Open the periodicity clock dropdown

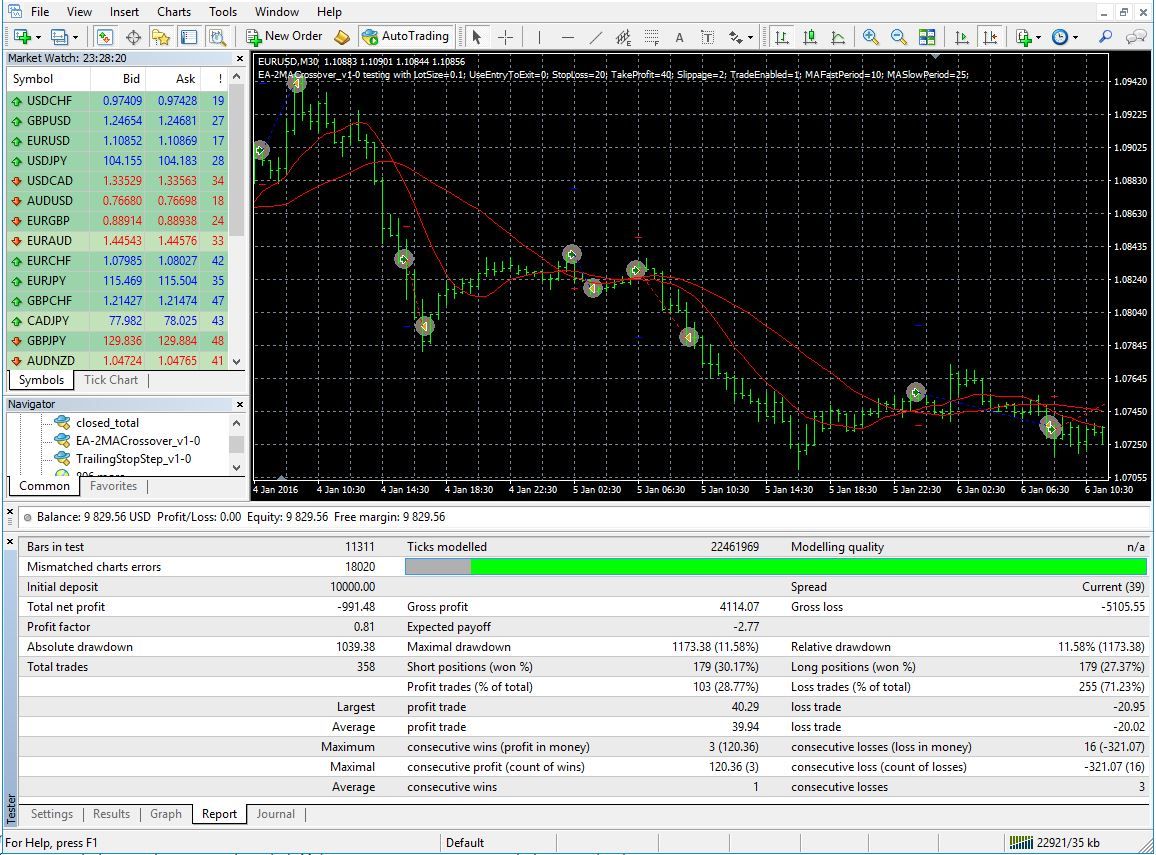(1076, 37)
